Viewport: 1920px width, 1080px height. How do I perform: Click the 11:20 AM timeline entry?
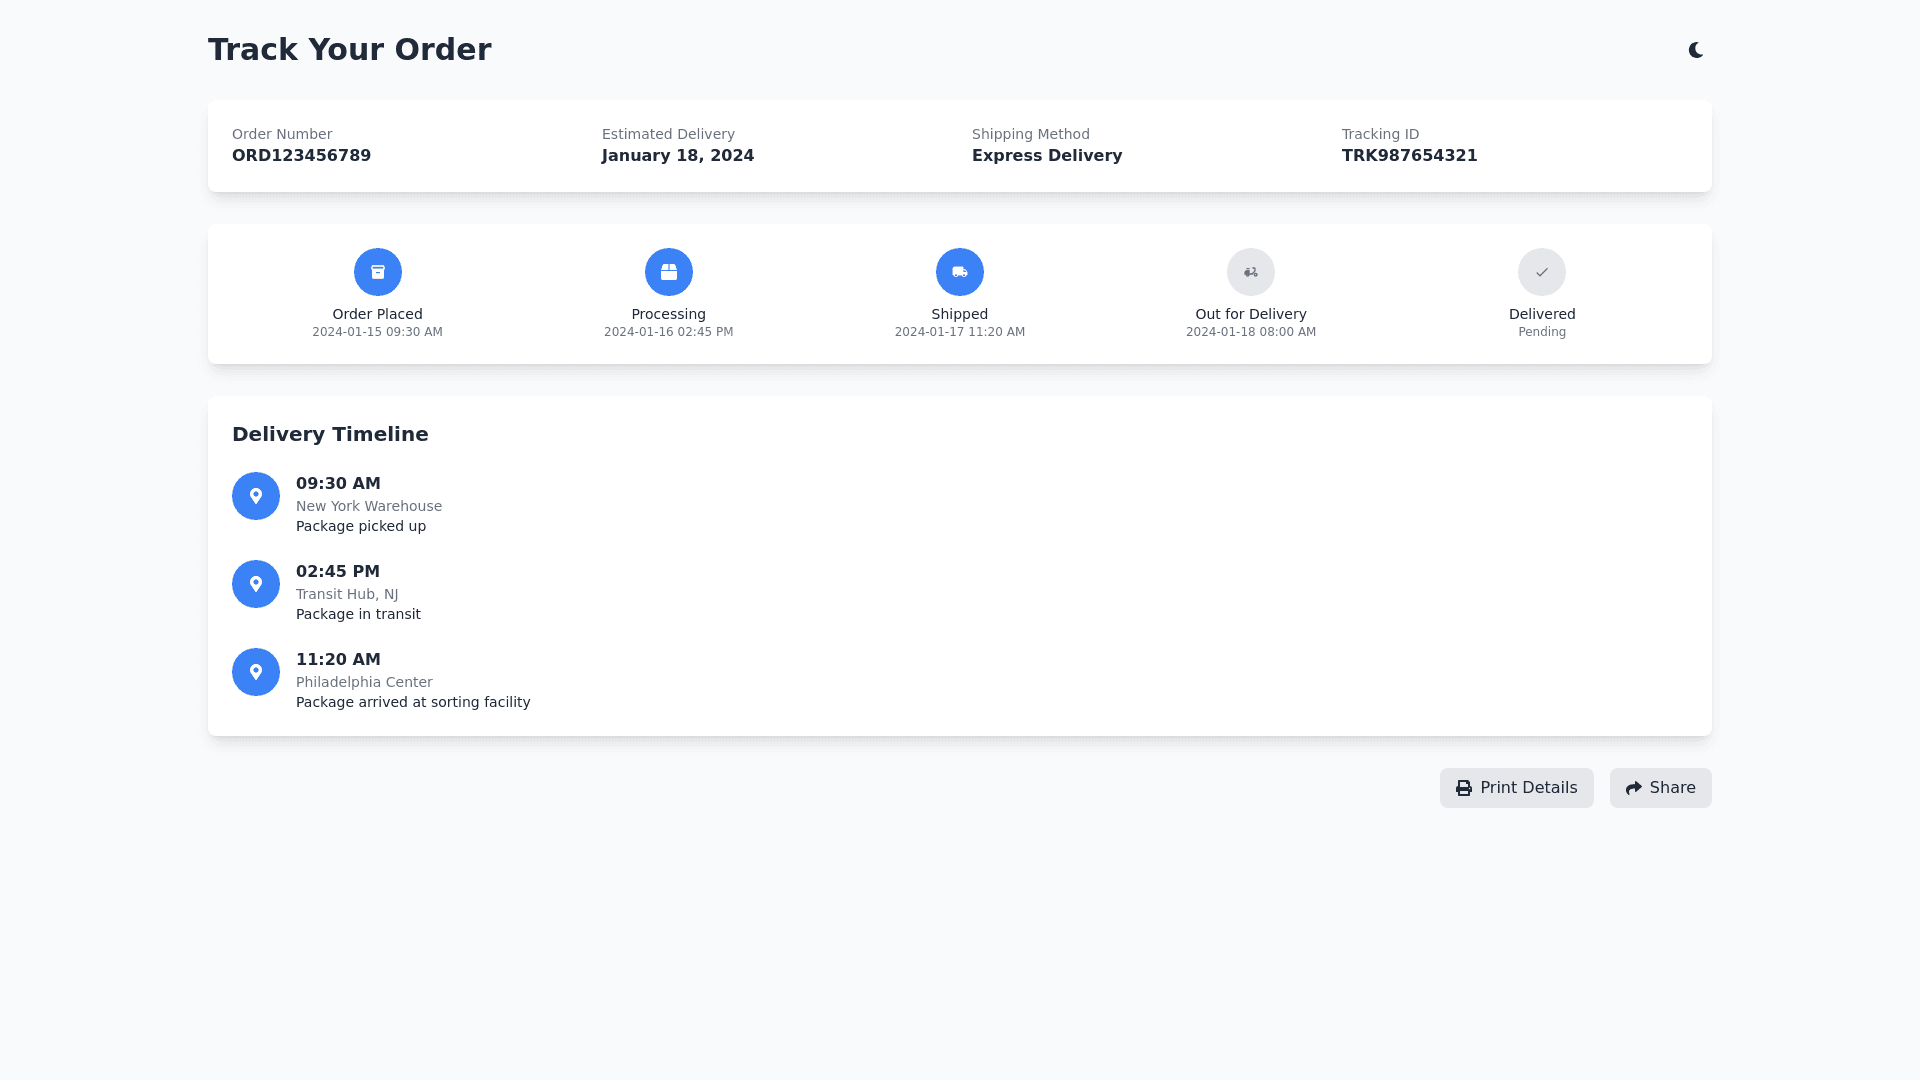pyautogui.click(x=338, y=660)
